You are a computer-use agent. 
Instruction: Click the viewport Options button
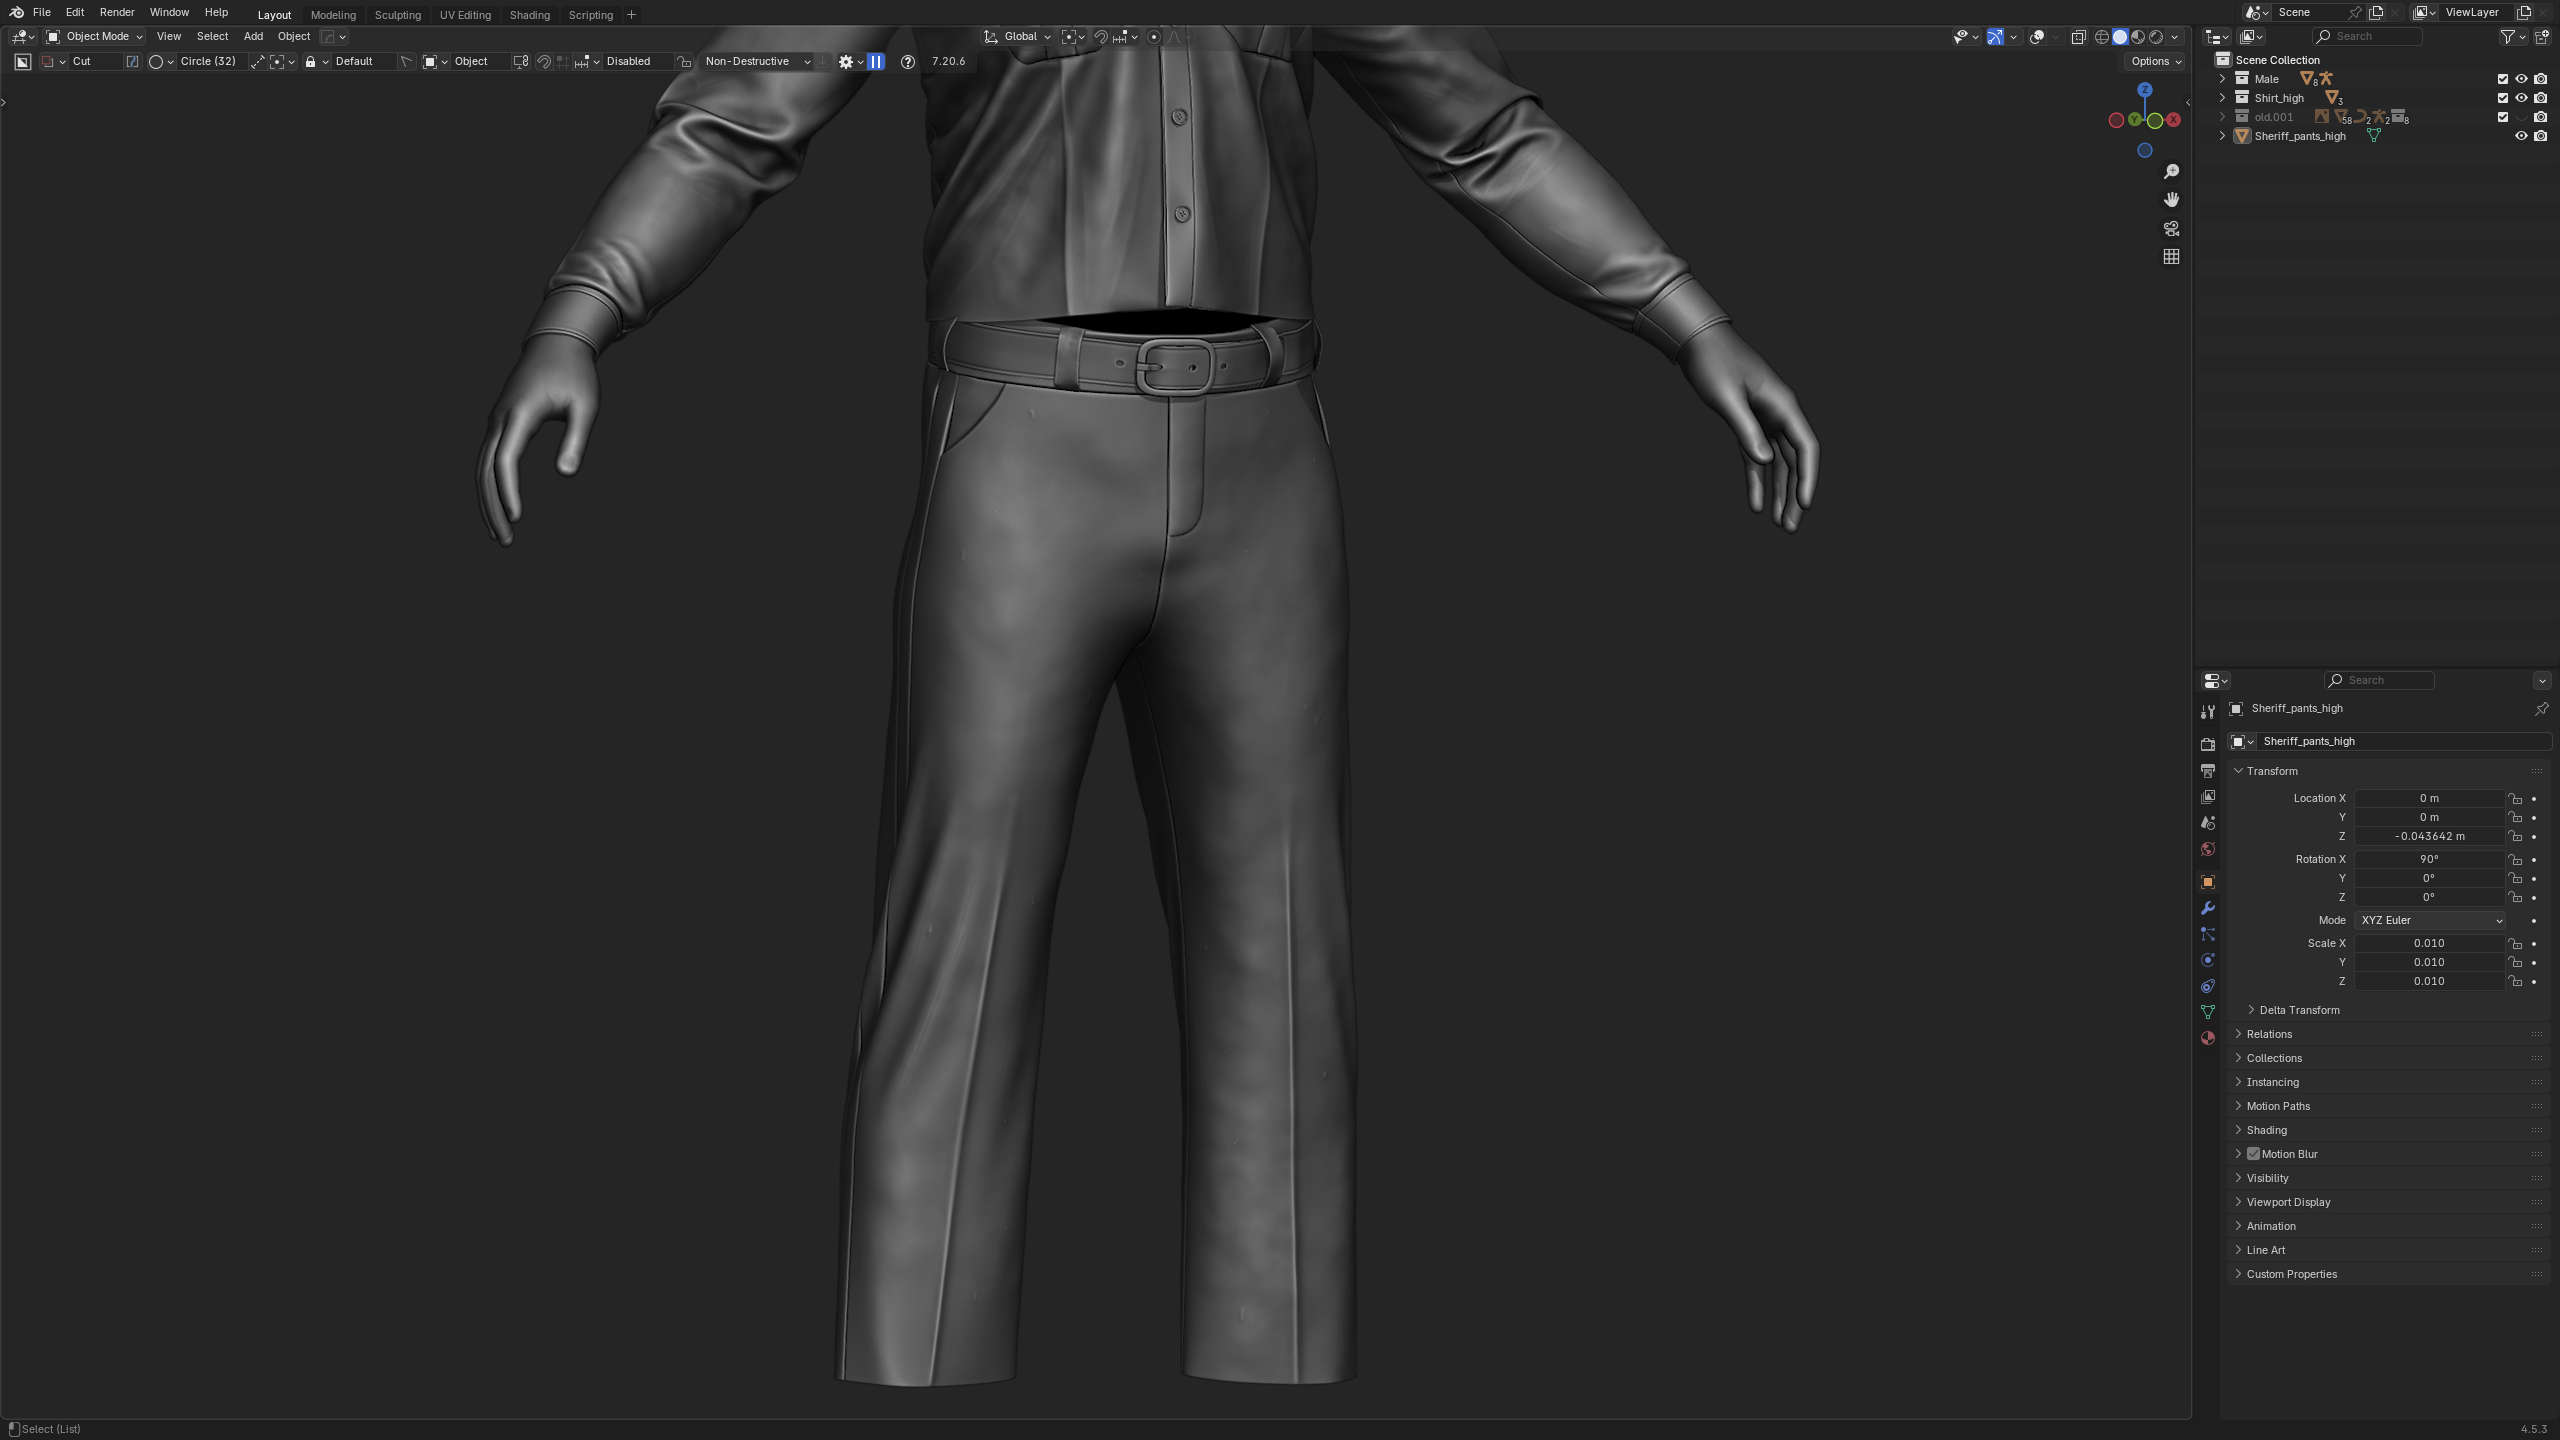point(2155,61)
